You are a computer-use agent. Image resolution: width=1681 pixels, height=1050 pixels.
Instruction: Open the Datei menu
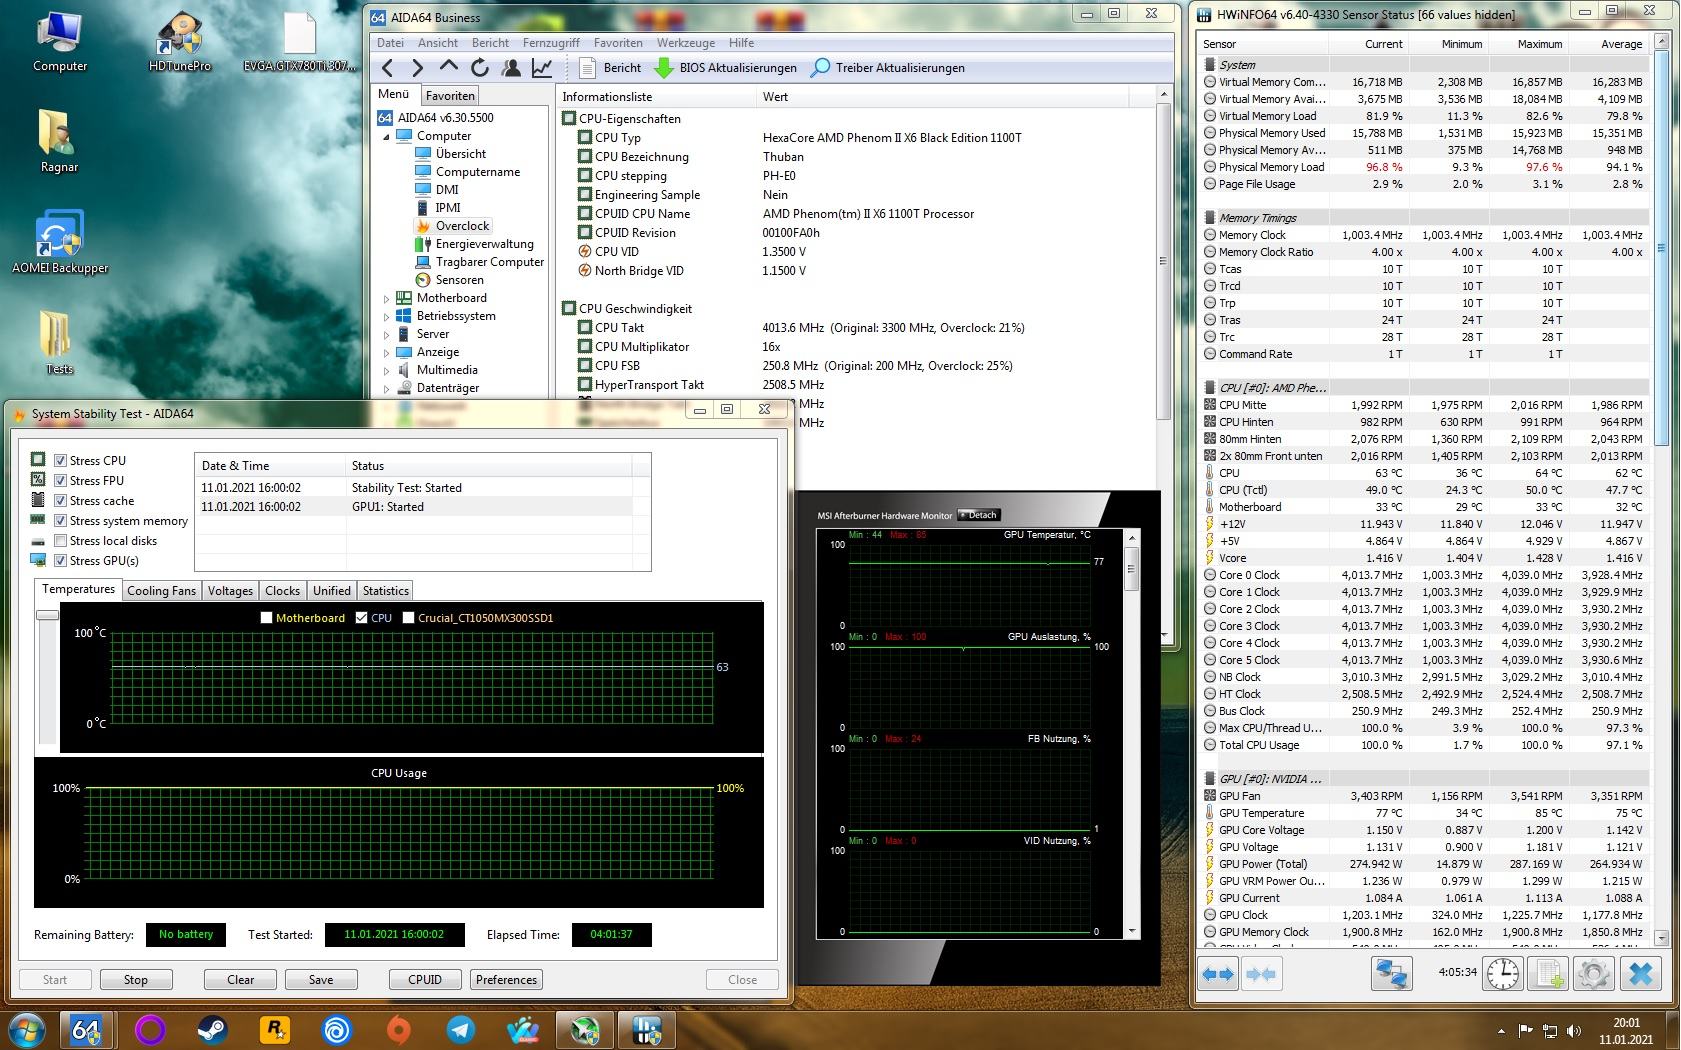click(390, 43)
